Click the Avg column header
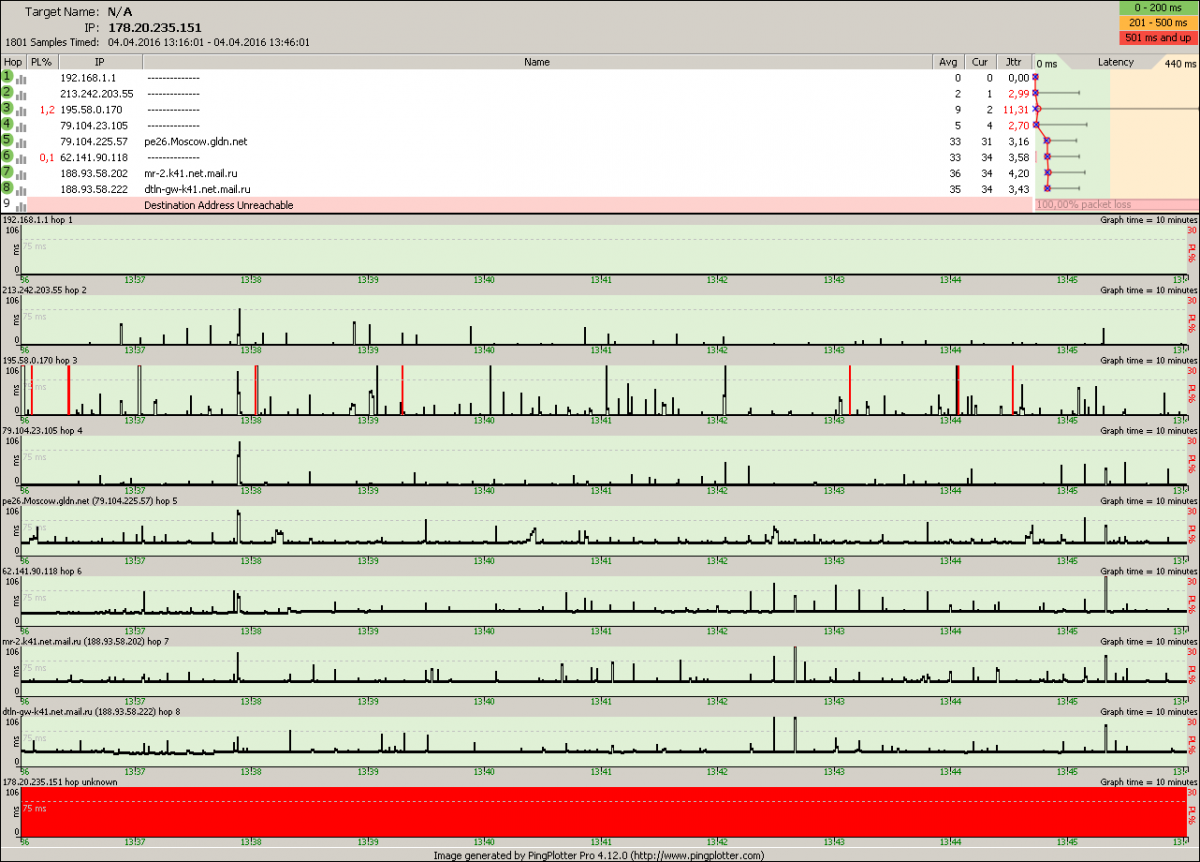Screen dimensions: 1200x862 pos(948,62)
